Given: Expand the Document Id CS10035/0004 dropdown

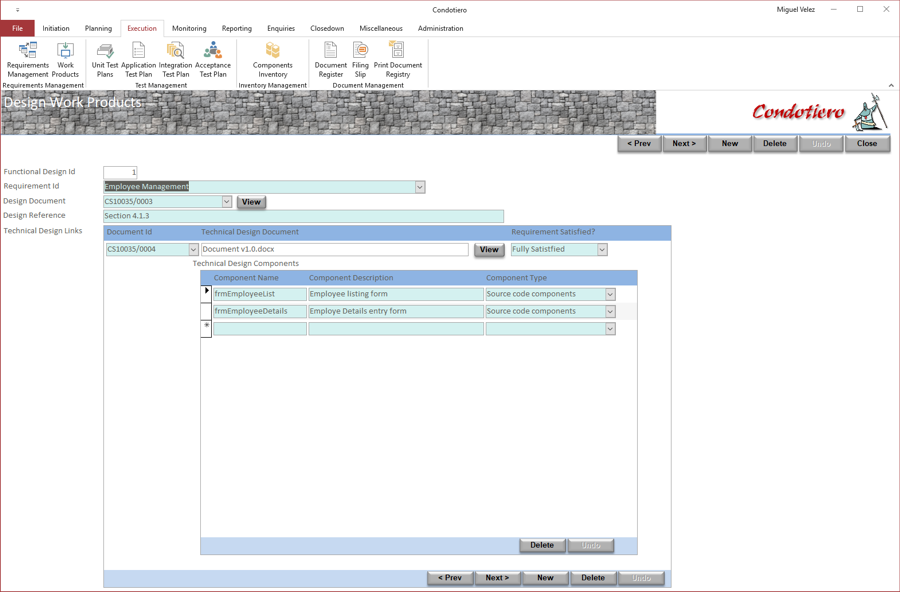Looking at the screenshot, I should (x=193, y=250).
